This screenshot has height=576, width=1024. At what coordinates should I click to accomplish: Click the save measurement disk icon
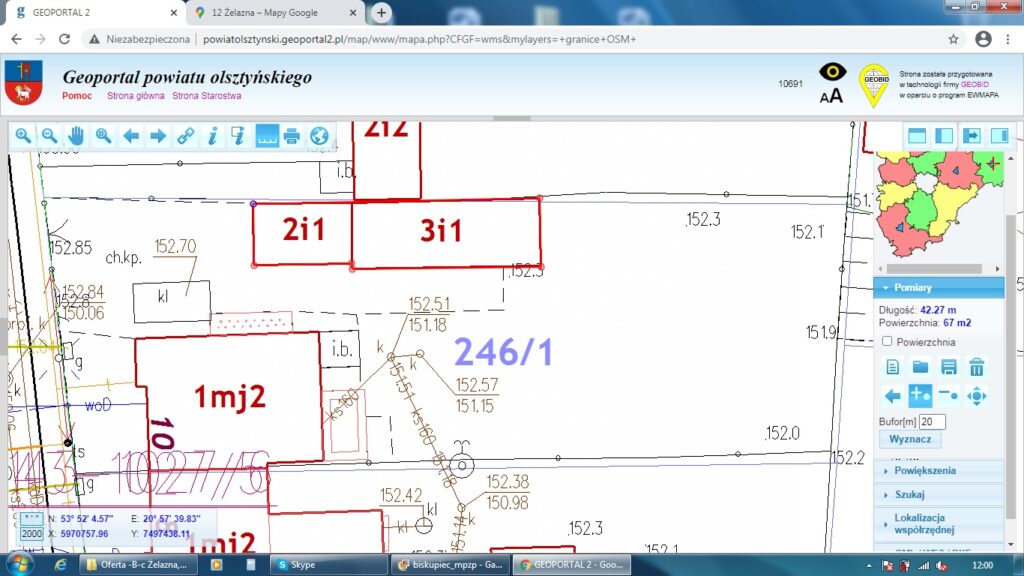949,367
